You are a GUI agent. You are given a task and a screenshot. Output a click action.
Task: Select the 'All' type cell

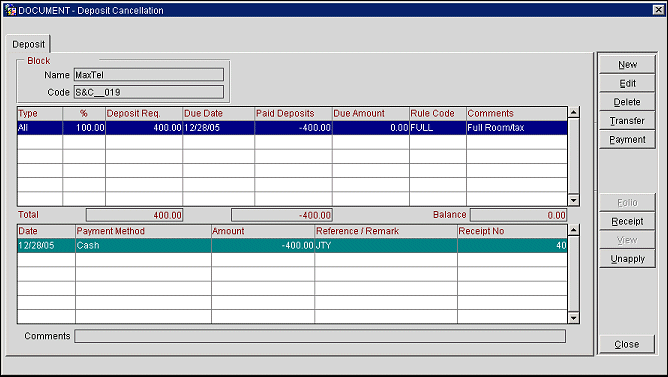40,128
